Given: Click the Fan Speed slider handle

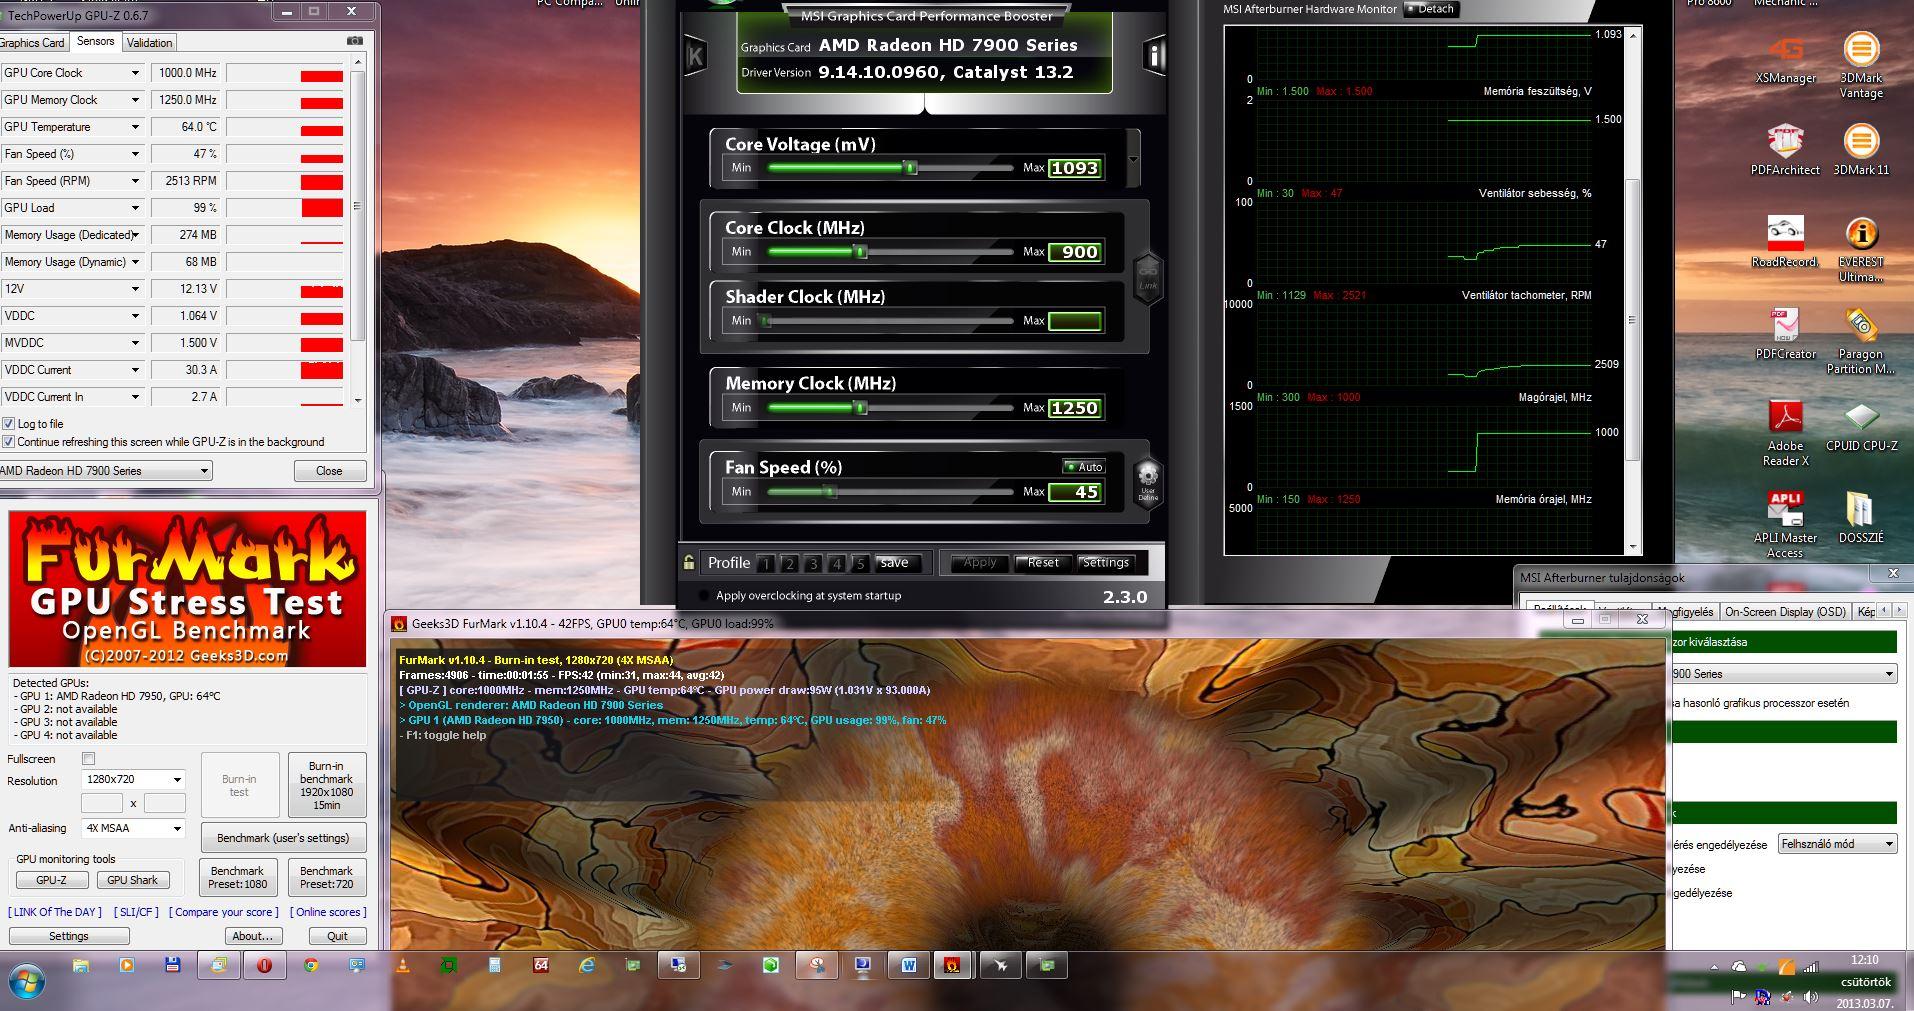Looking at the screenshot, I should click(829, 492).
